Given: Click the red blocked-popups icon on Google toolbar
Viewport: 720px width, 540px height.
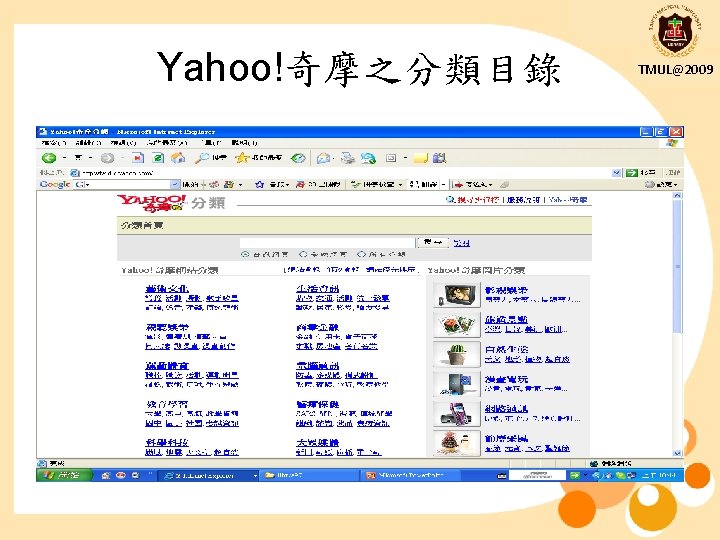Looking at the screenshot, I should (x=300, y=185).
